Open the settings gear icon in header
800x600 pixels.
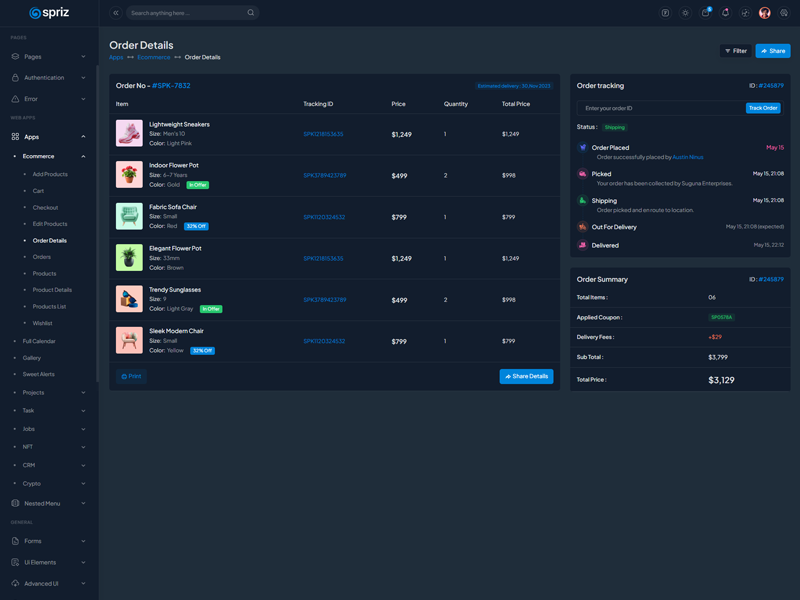coord(785,13)
